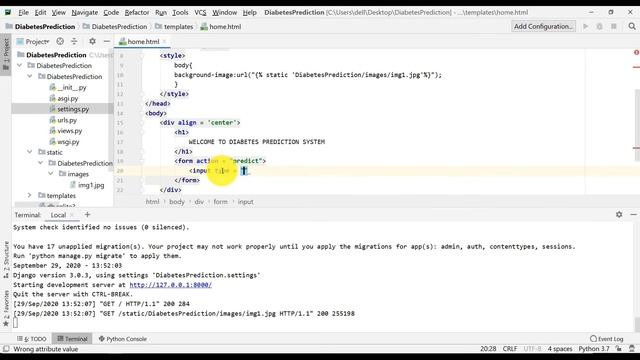Viewport: 640px width, 360px height.
Task: Open the Run menu
Action: coord(161,12)
